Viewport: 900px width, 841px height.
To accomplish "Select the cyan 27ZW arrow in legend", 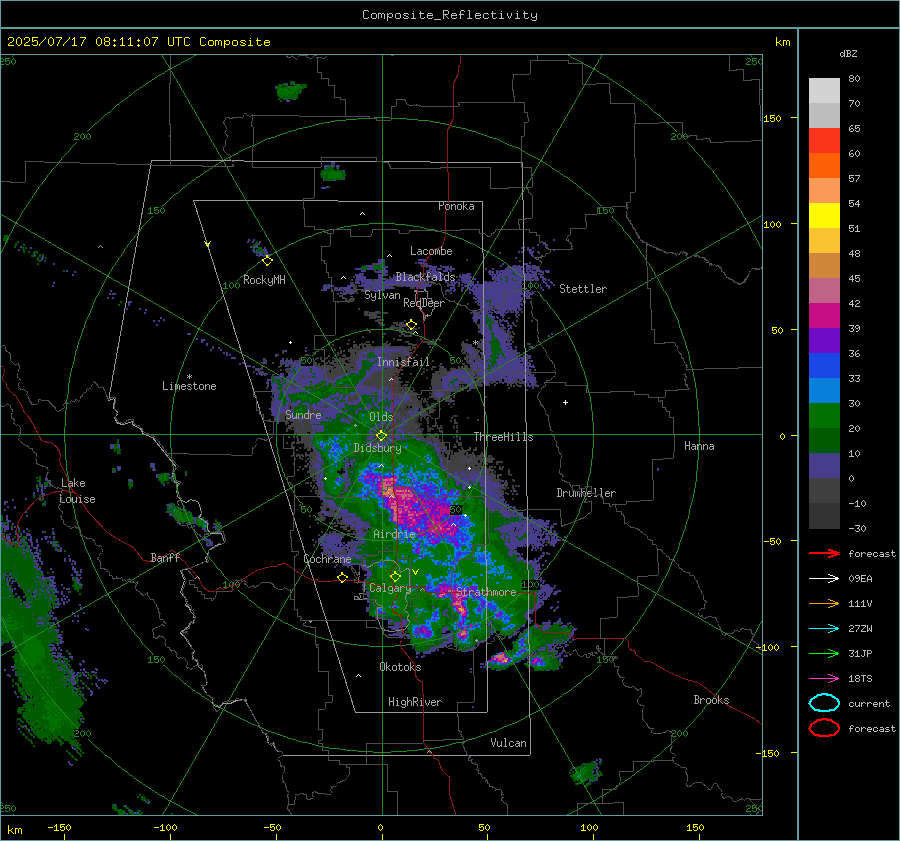I will [x=824, y=629].
